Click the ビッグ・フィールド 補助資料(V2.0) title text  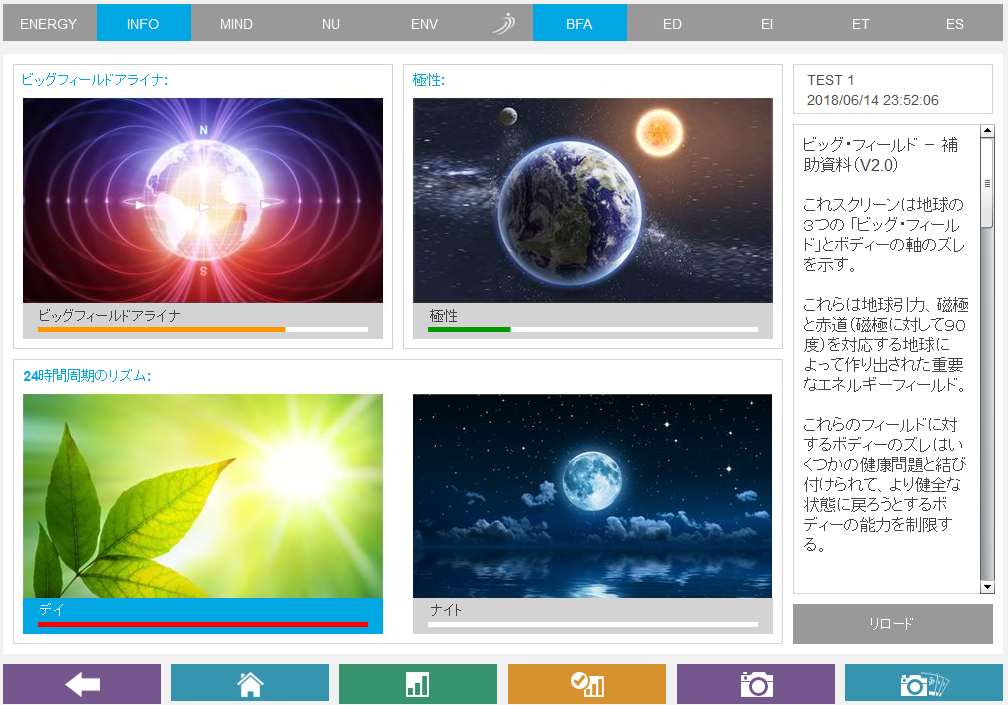[881, 155]
